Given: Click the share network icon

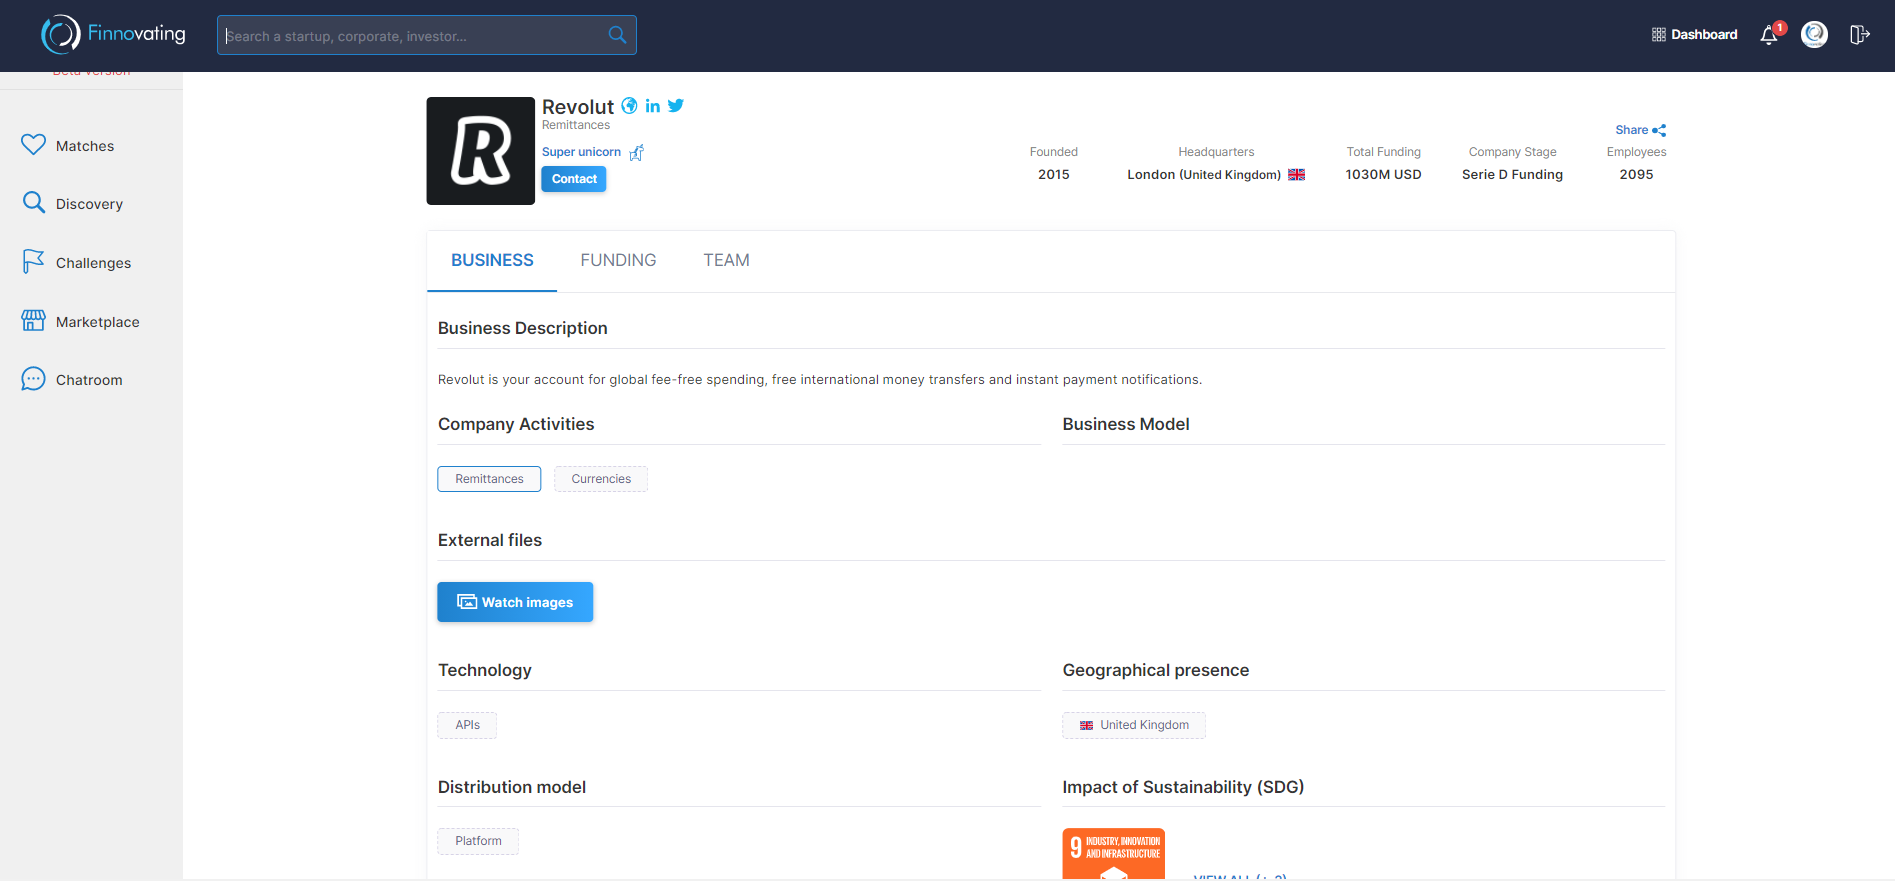Looking at the screenshot, I should pyautogui.click(x=1659, y=130).
